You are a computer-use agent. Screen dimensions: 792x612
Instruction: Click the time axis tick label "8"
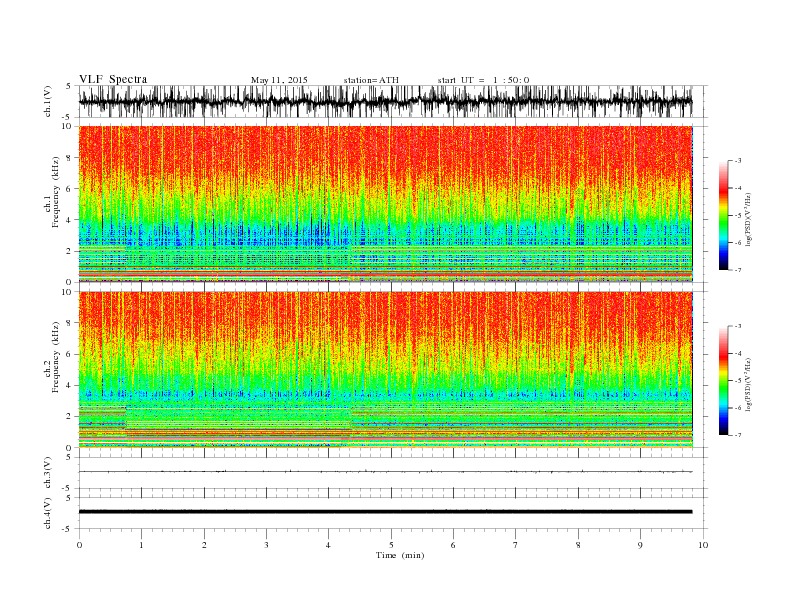click(578, 545)
